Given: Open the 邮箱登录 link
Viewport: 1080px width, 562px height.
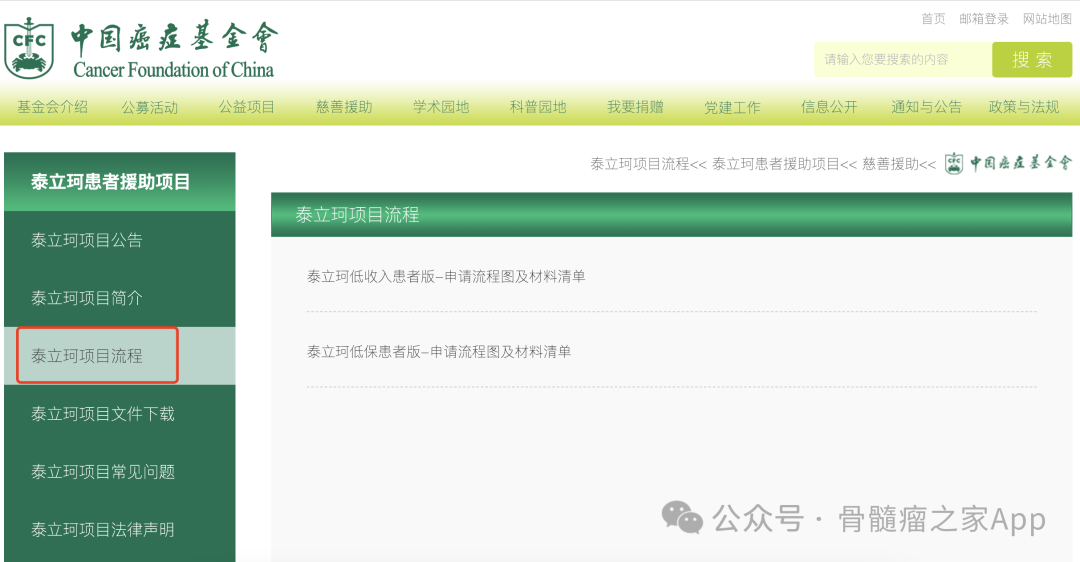Looking at the screenshot, I should pyautogui.click(x=984, y=19).
